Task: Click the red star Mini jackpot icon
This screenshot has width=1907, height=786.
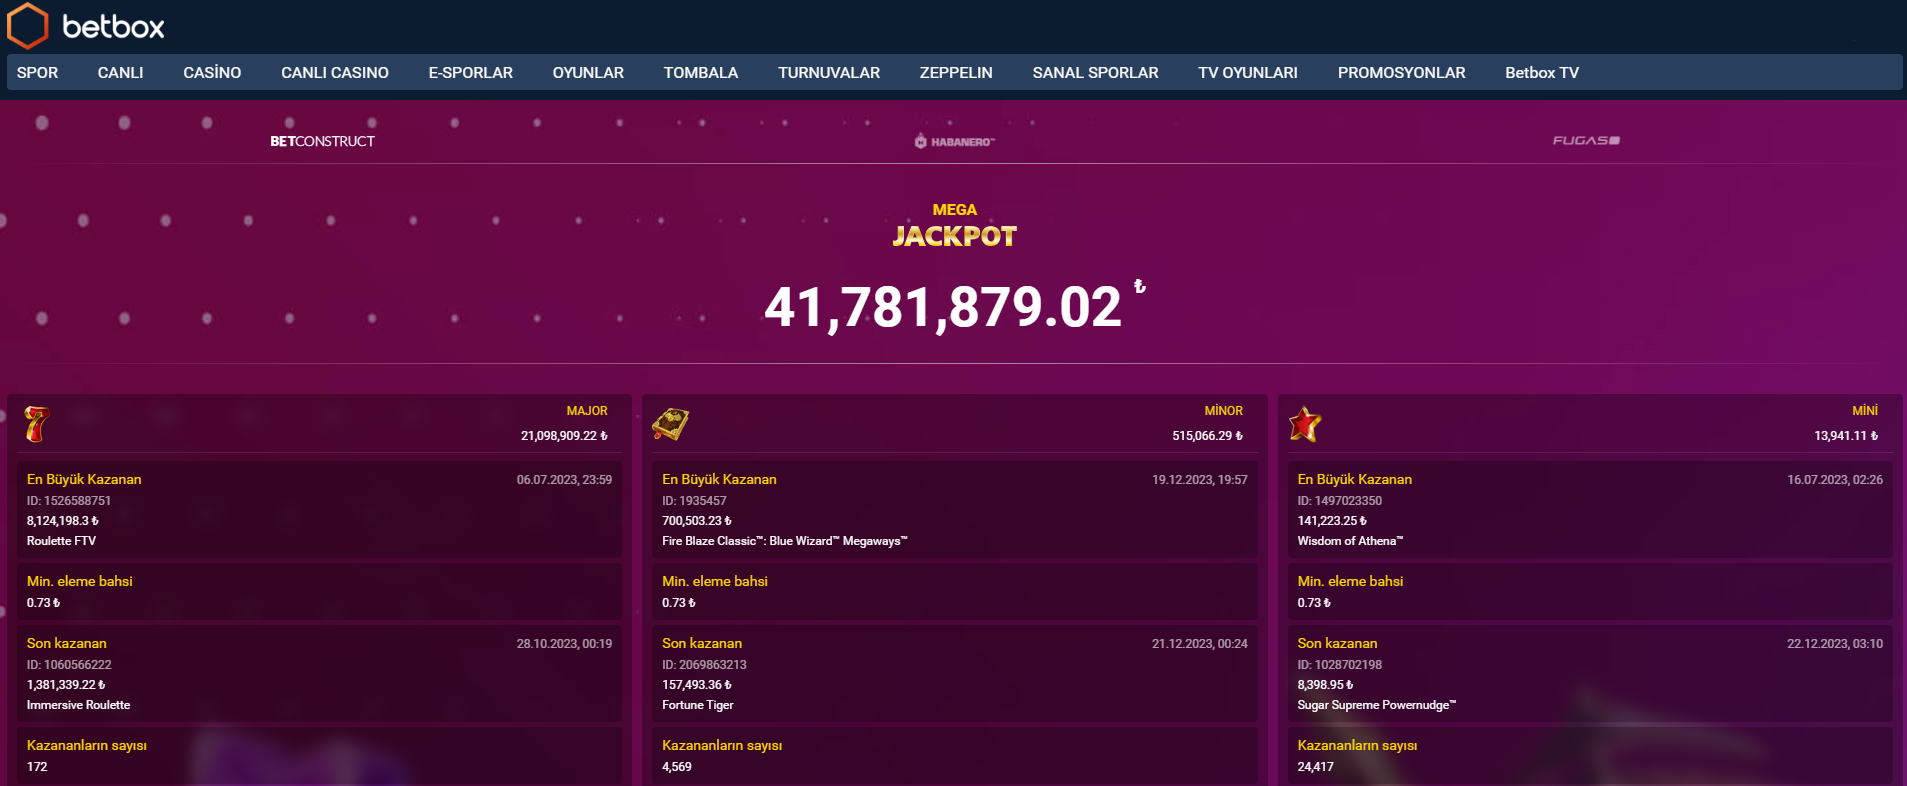Action: [1305, 424]
